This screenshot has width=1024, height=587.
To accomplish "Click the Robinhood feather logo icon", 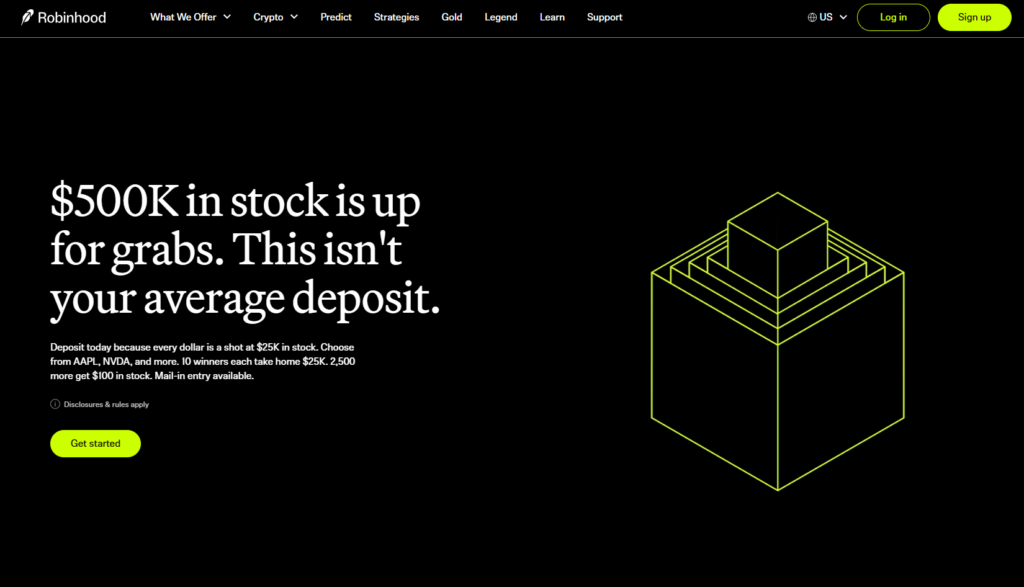I will click(x=27, y=17).
